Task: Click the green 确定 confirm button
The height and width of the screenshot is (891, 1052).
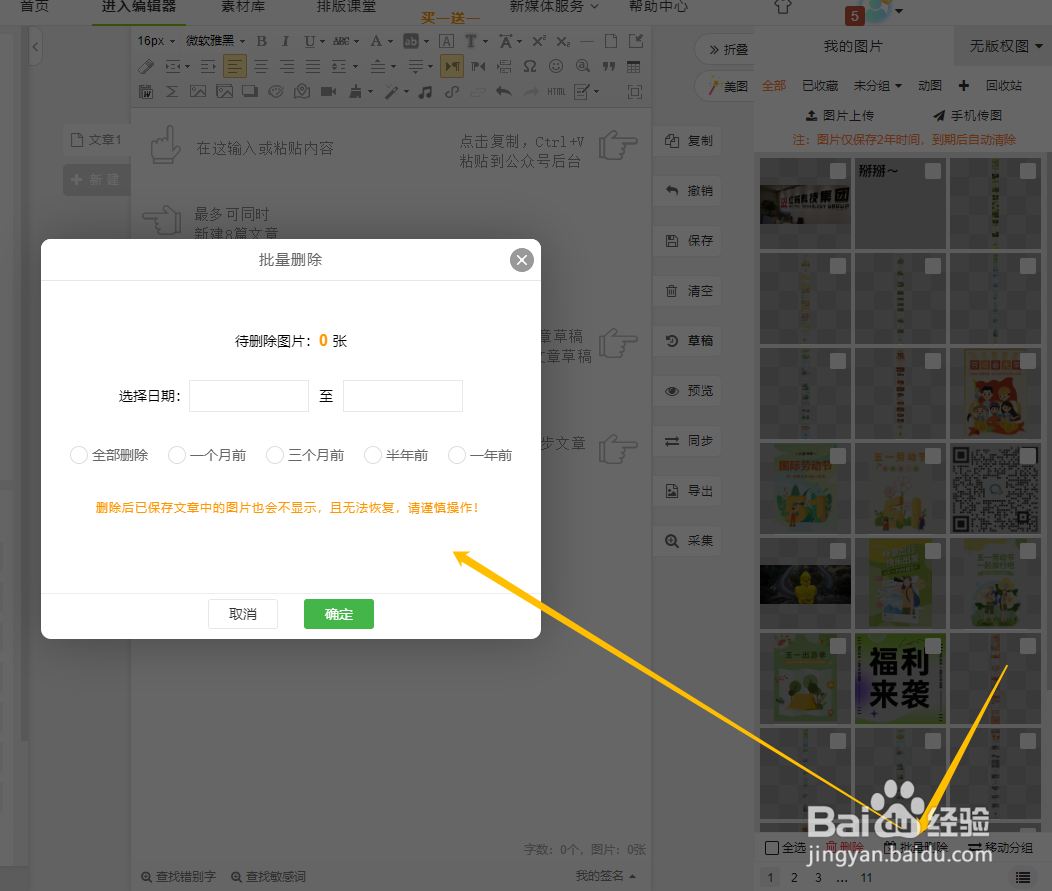Action: tap(338, 614)
